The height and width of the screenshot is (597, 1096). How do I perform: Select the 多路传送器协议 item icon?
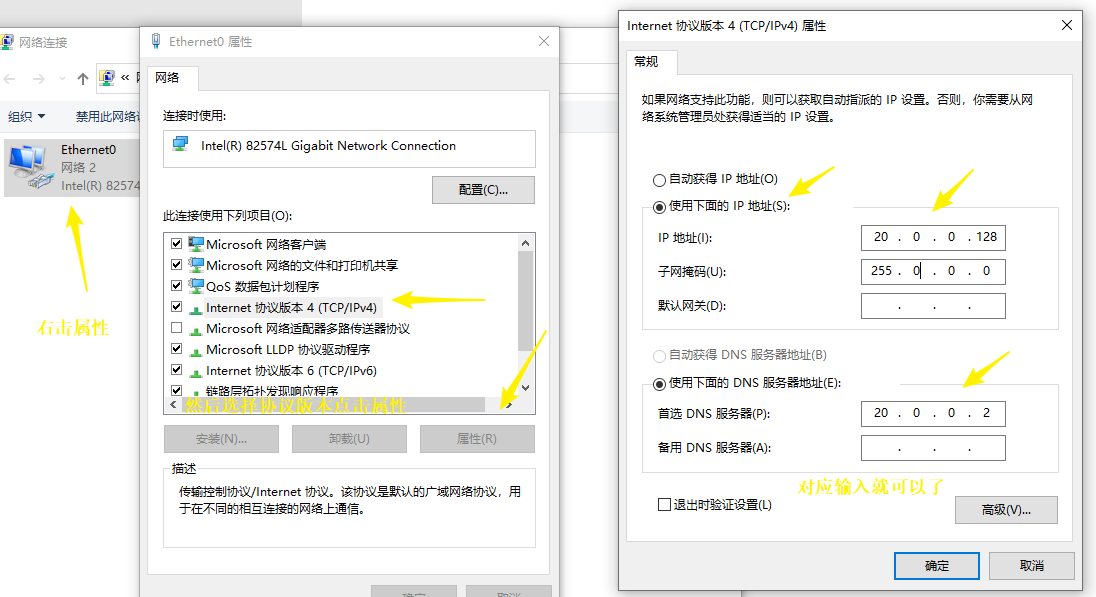[196, 329]
